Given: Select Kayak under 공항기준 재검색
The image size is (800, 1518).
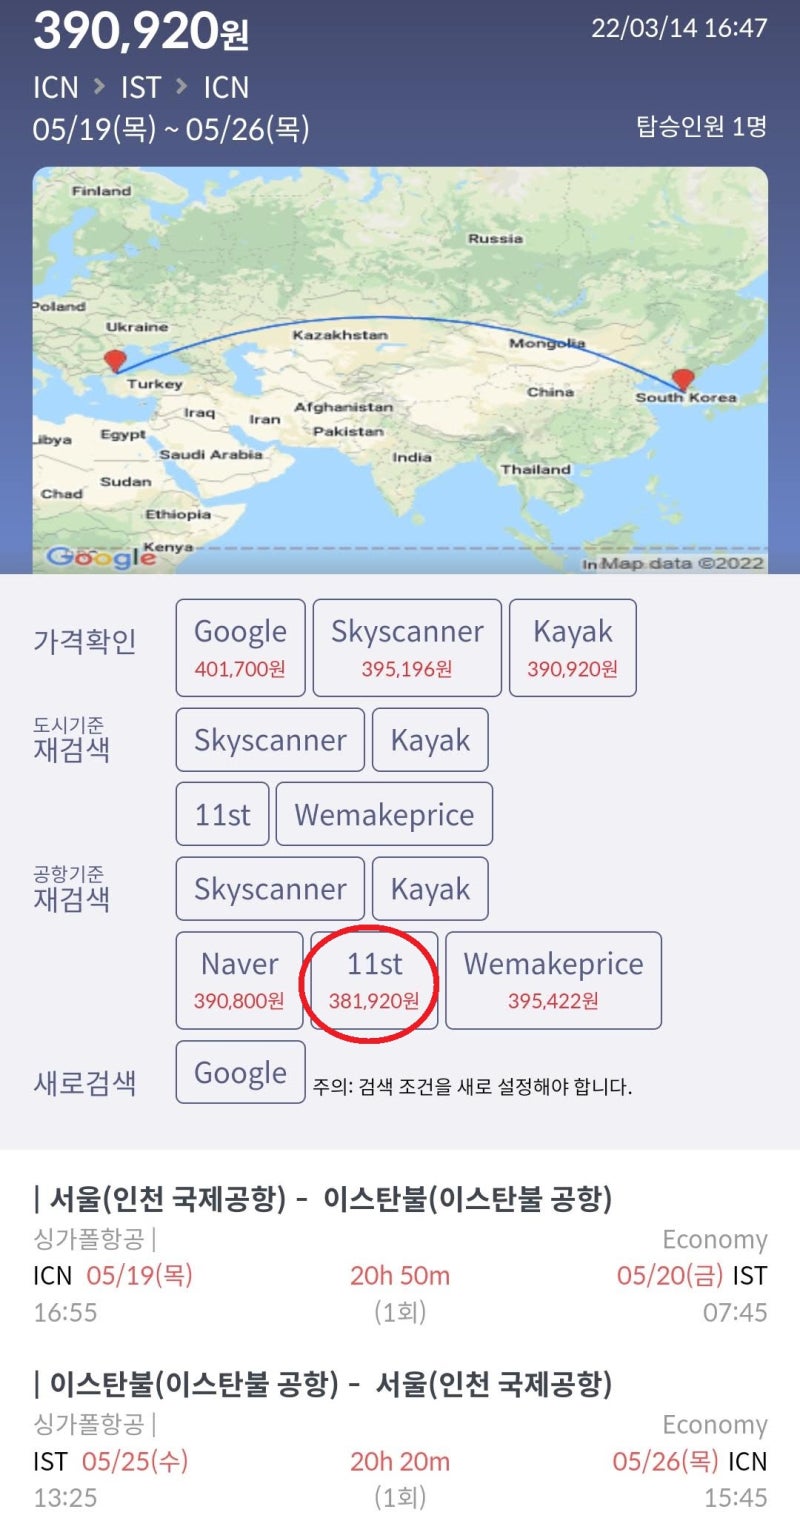Looking at the screenshot, I should pyautogui.click(x=430, y=888).
